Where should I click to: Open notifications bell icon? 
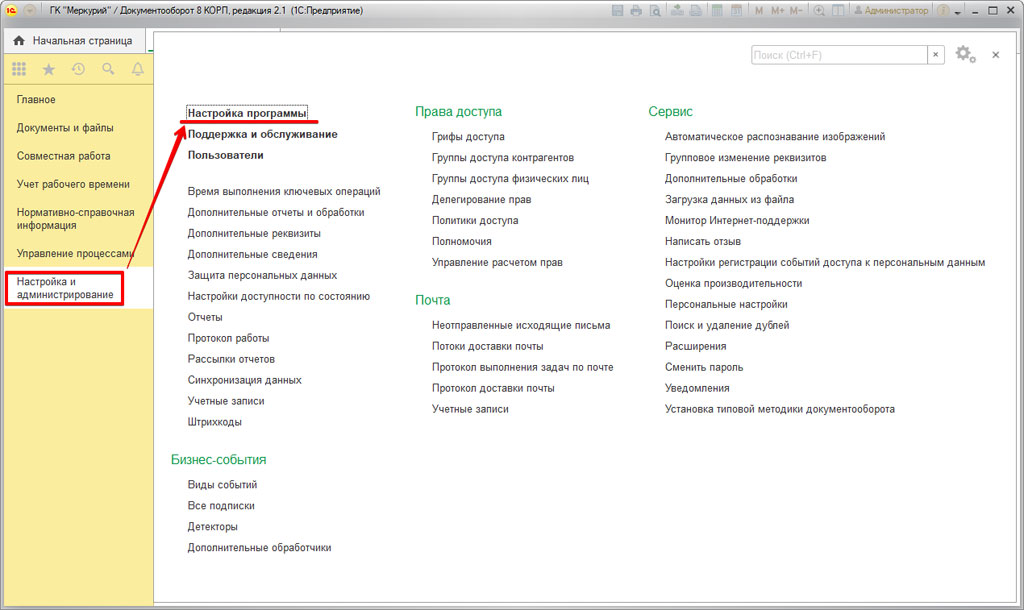[138, 69]
